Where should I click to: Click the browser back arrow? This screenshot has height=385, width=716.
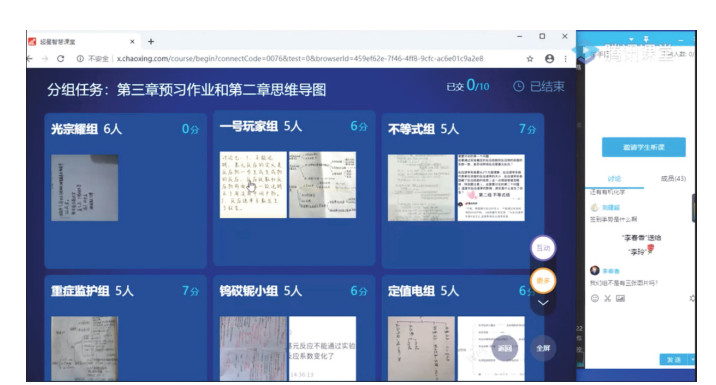[30, 58]
